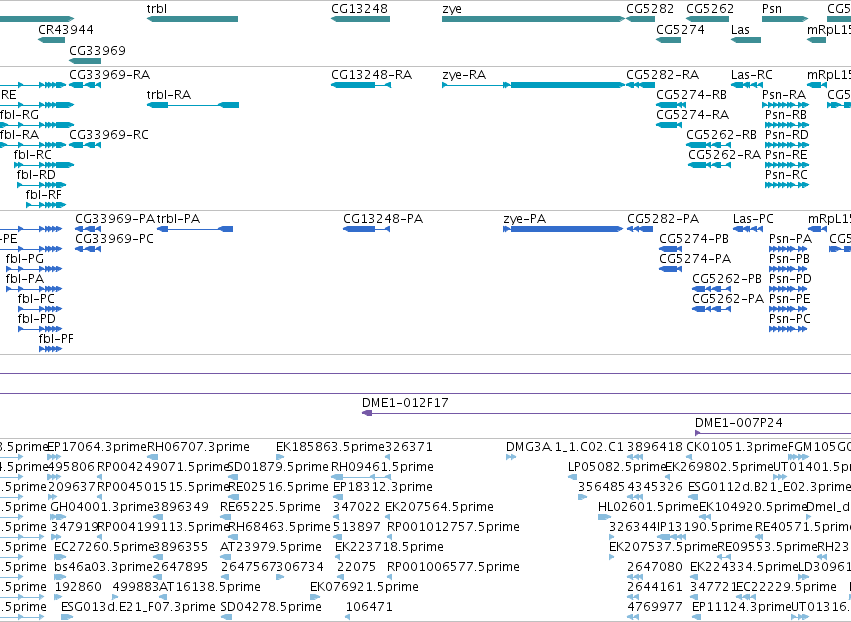Open the CG33969-RA transcript label
851x622 pixels.
point(109,74)
